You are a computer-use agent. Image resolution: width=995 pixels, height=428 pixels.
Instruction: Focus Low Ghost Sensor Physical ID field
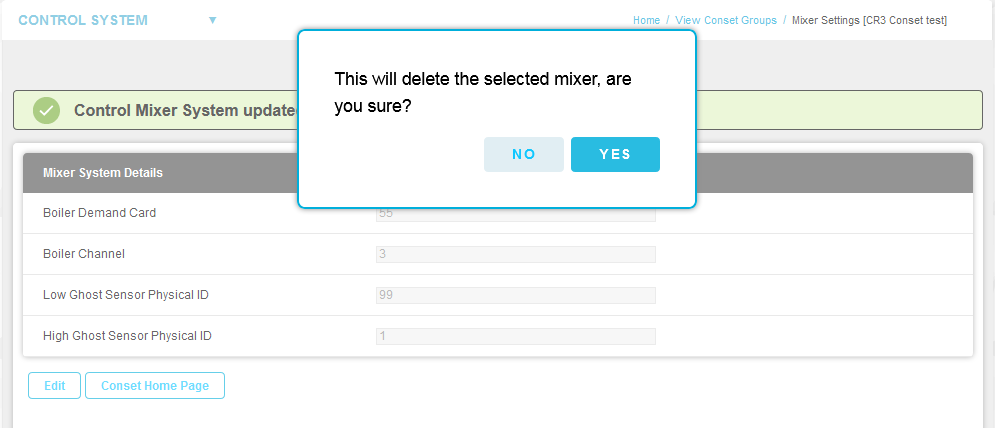click(x=515, y=295)
